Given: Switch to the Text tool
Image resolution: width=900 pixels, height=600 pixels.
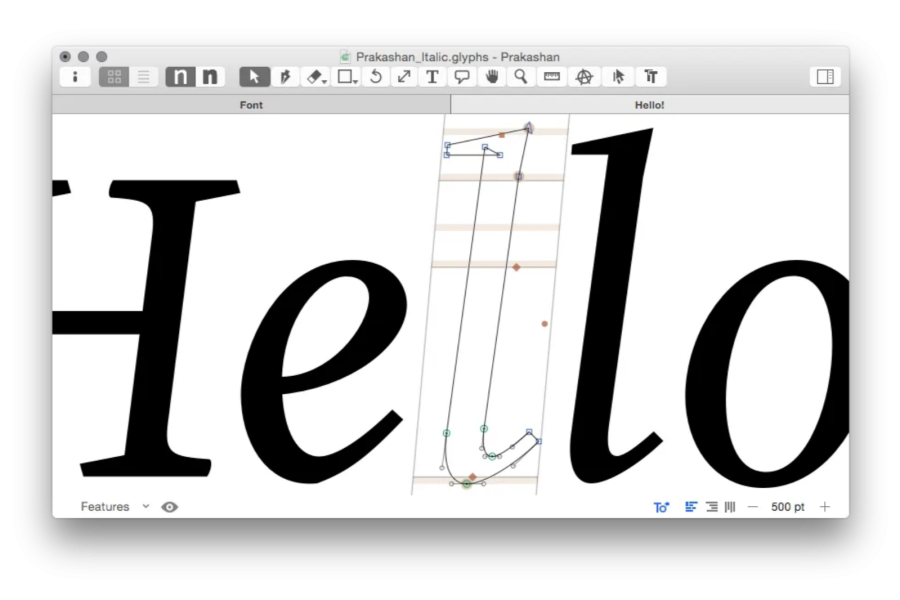Looking at the screenshot, I should (x=432, y=77).
